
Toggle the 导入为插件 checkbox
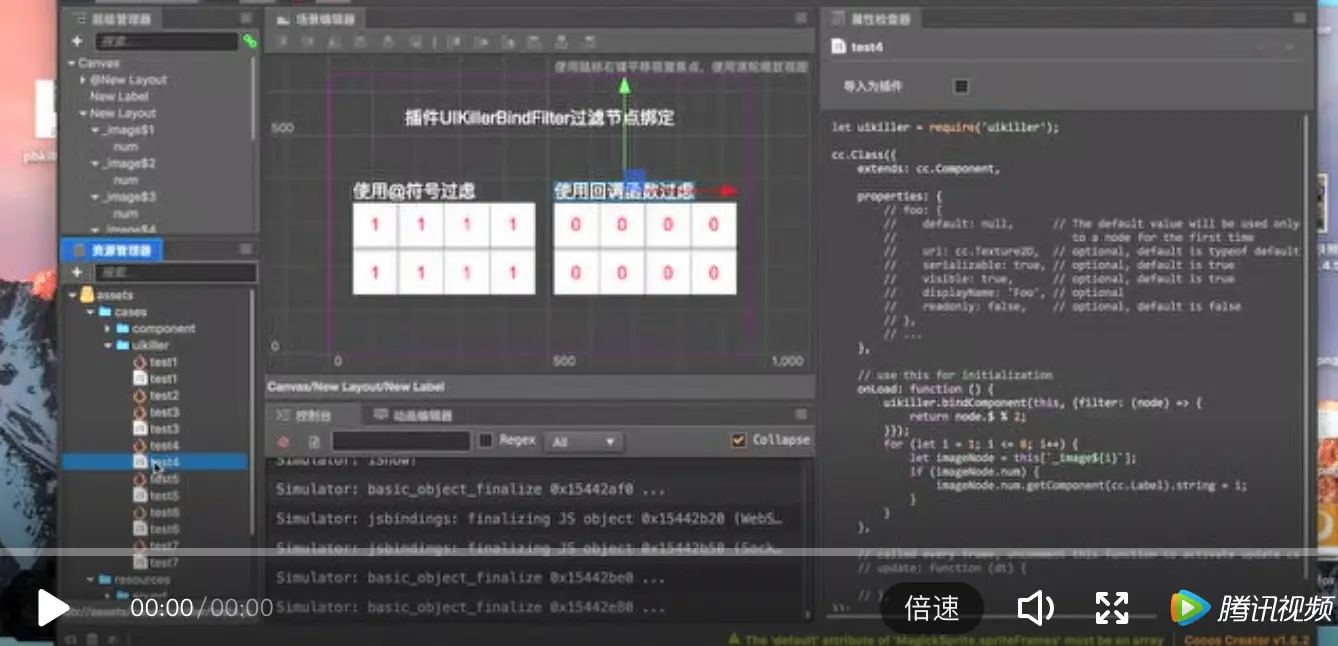coord(961,86)
